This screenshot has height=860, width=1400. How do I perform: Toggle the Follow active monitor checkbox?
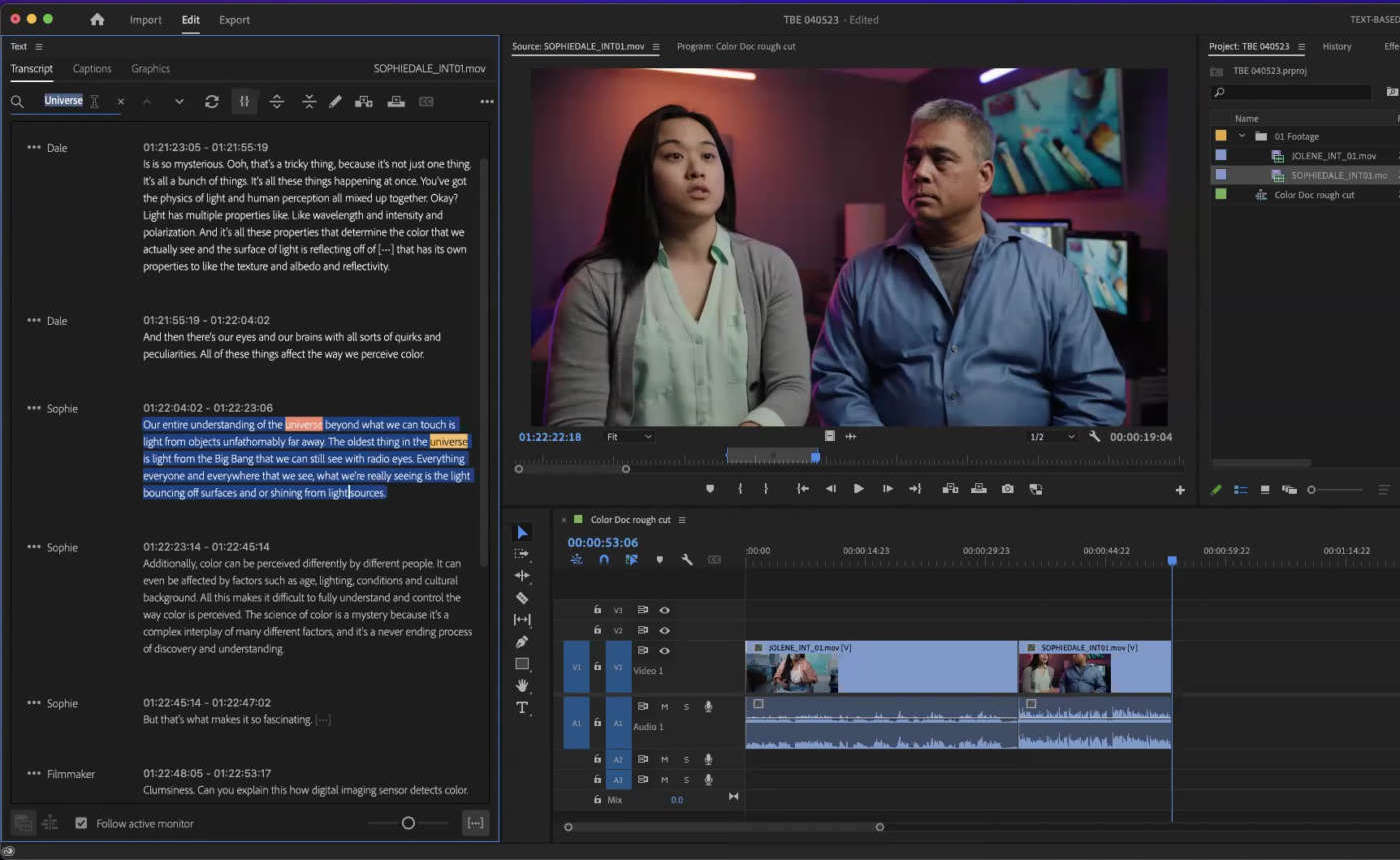81,823
